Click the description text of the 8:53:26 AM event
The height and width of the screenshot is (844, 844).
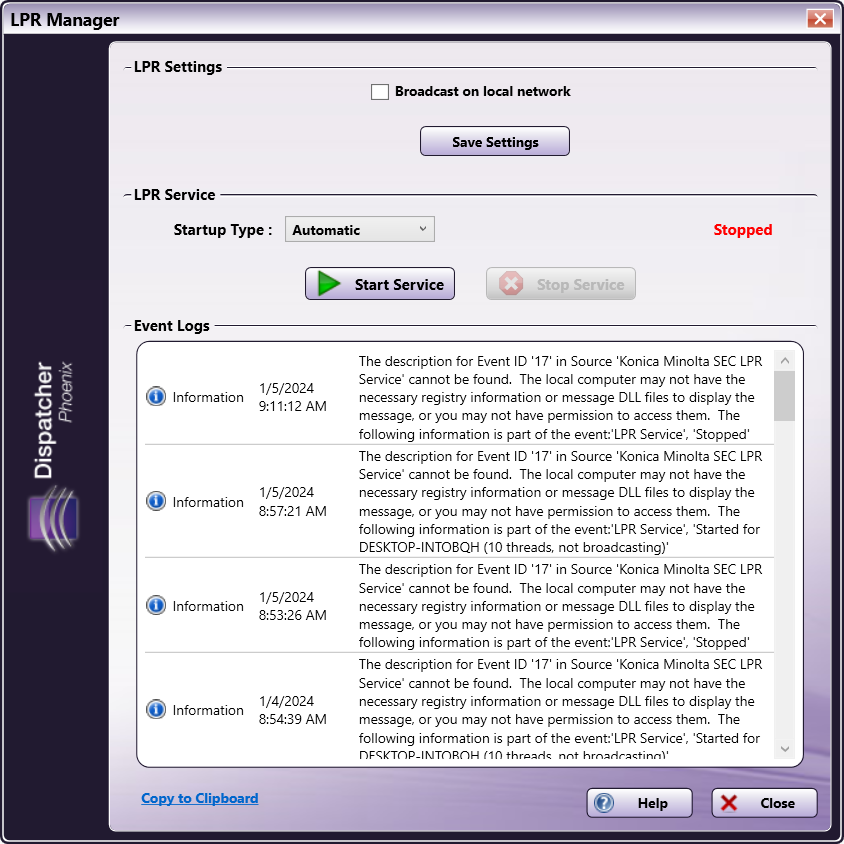point(560,606)
